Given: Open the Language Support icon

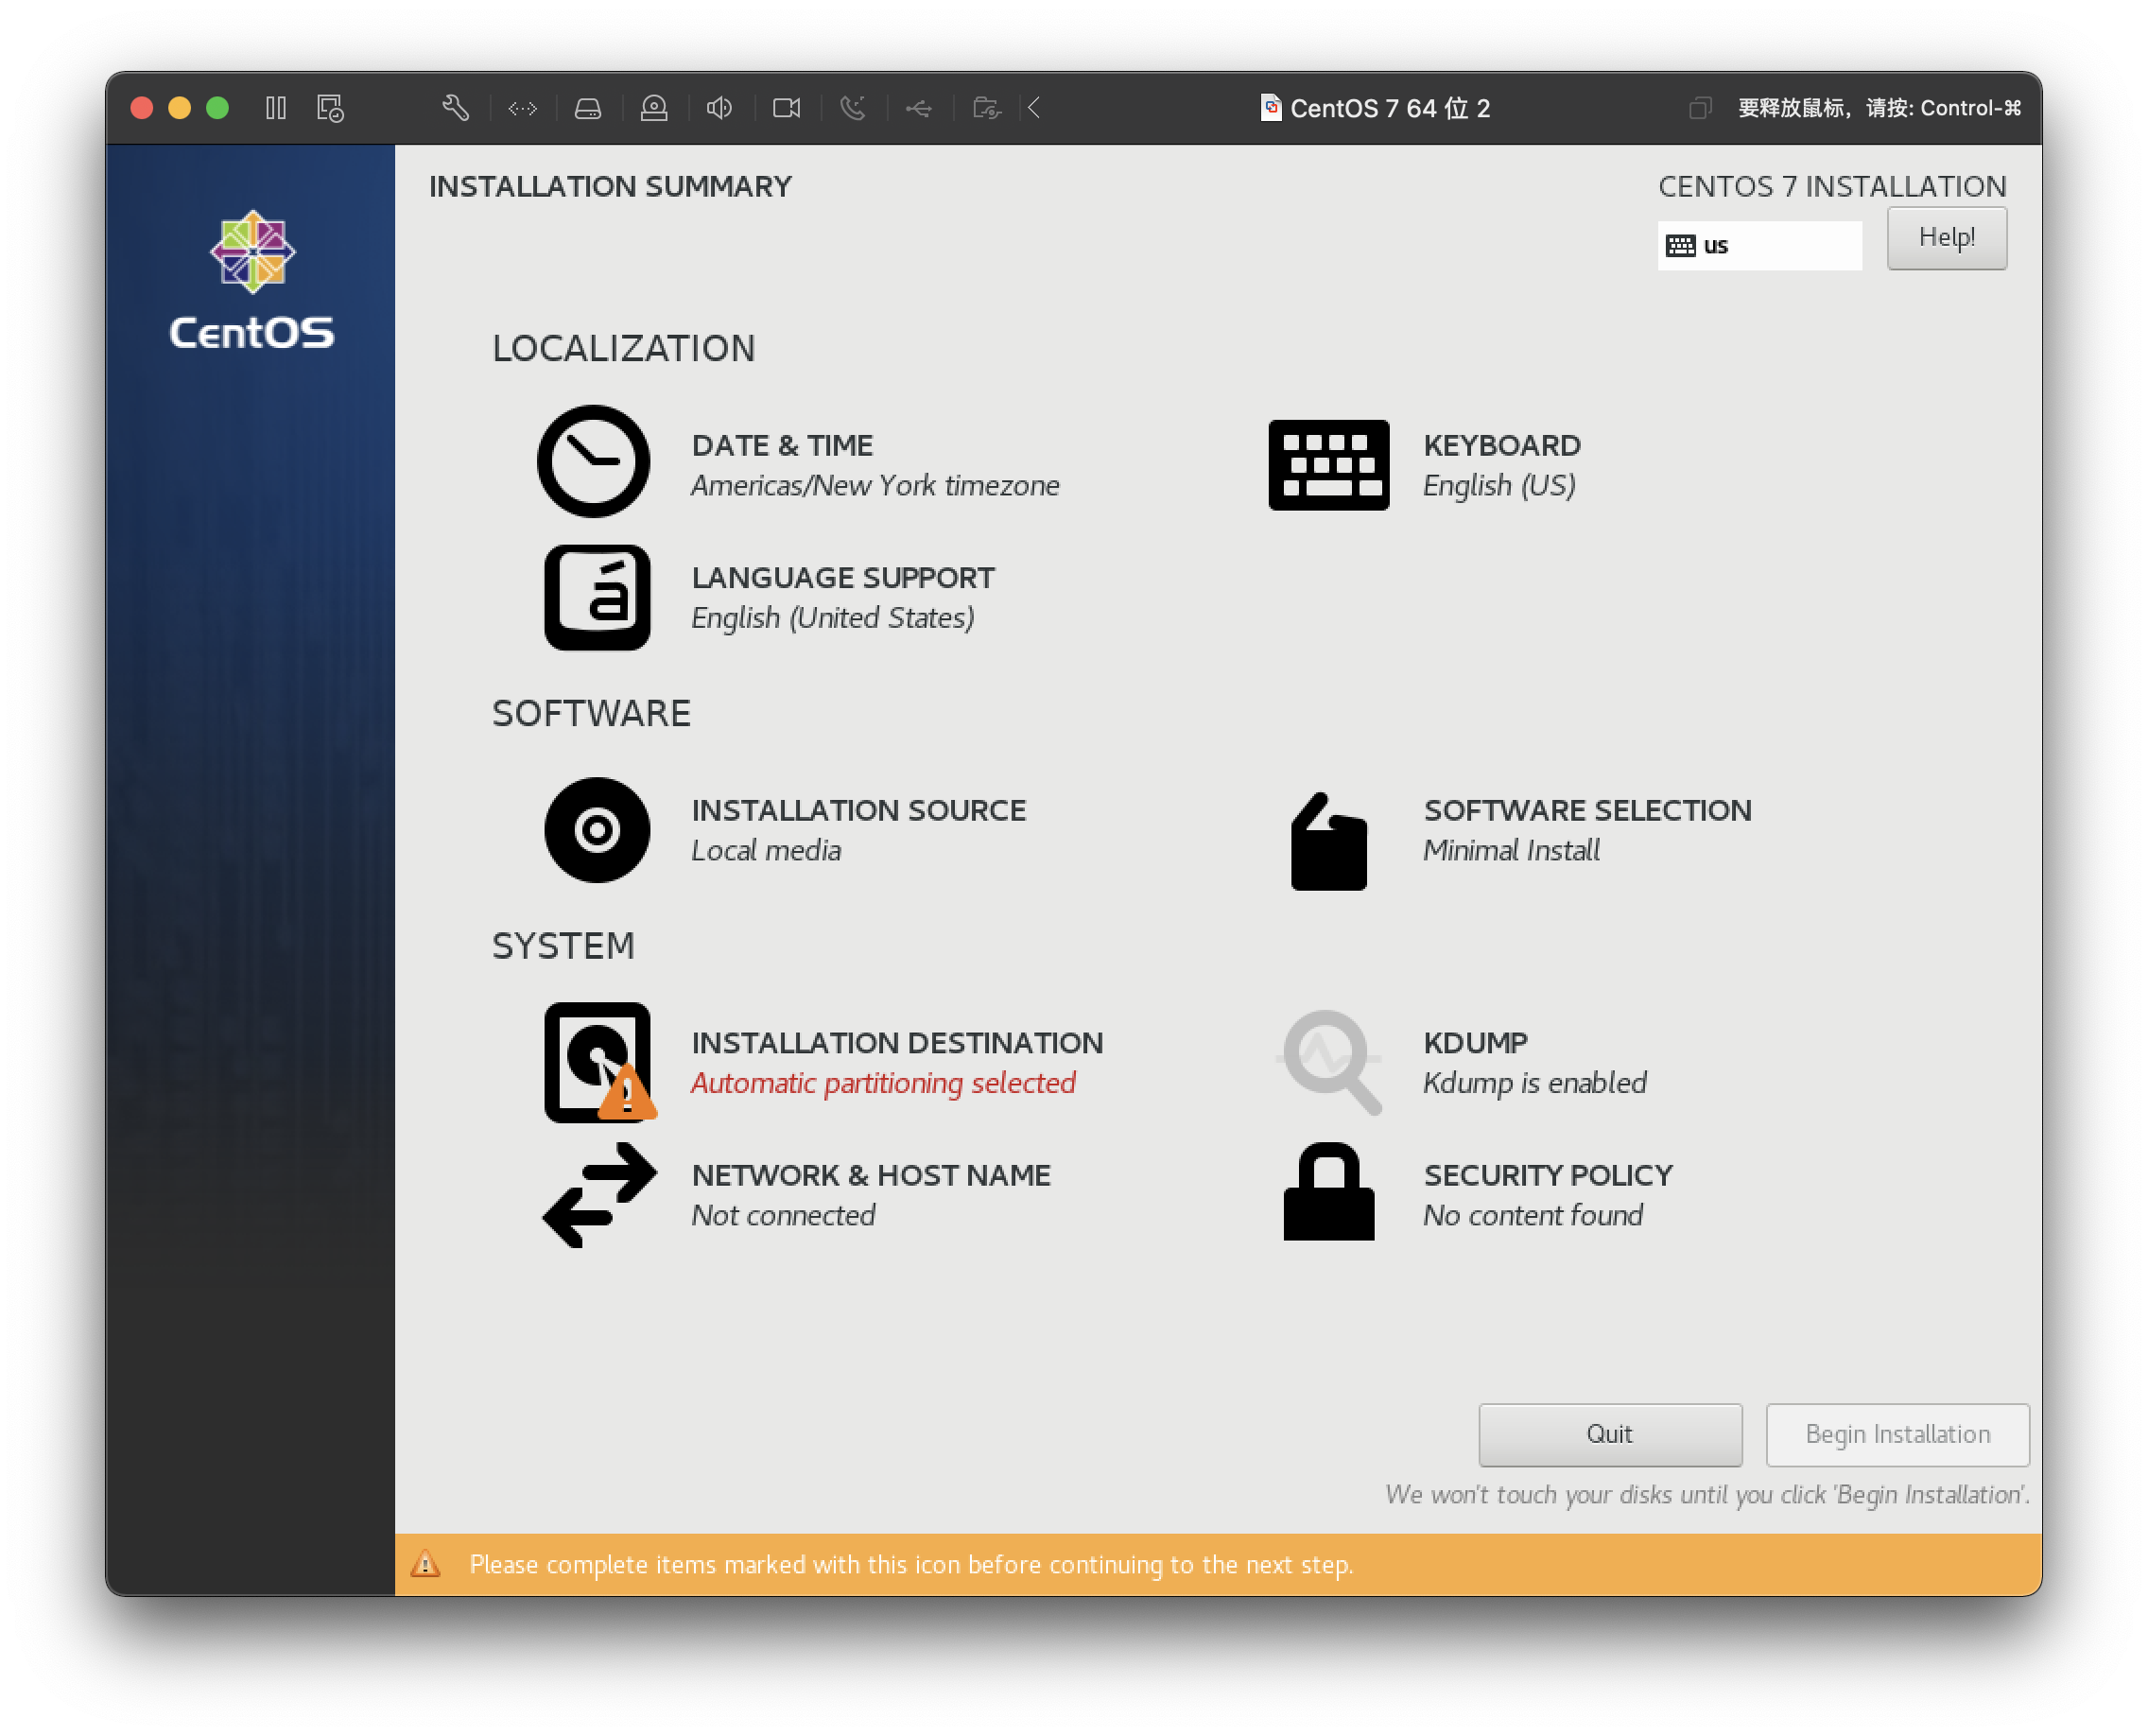Looking at the screenshot, I should tap(597, 597).
